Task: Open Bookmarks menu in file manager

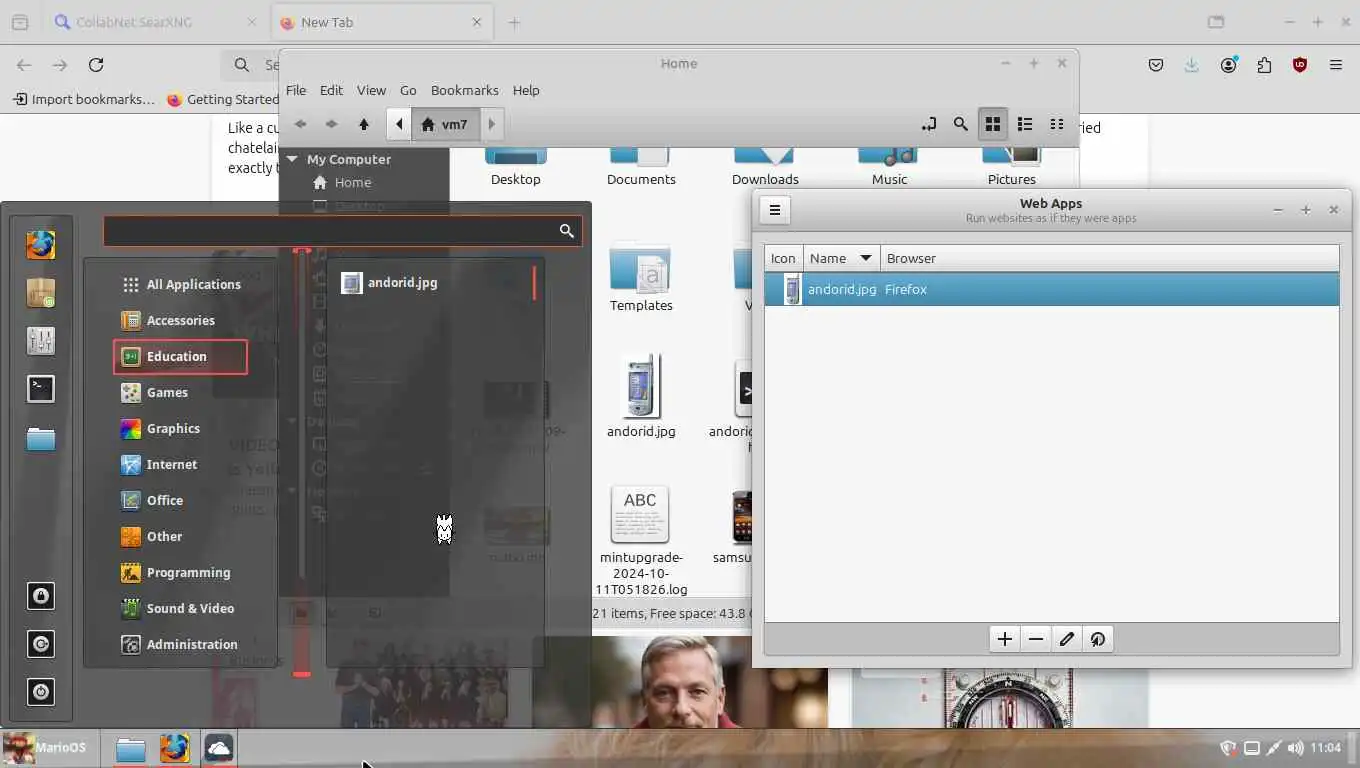Action: (x=464, y=90)
